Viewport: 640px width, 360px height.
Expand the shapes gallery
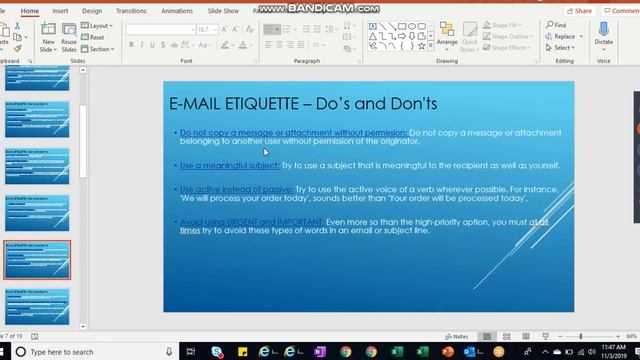431,47
